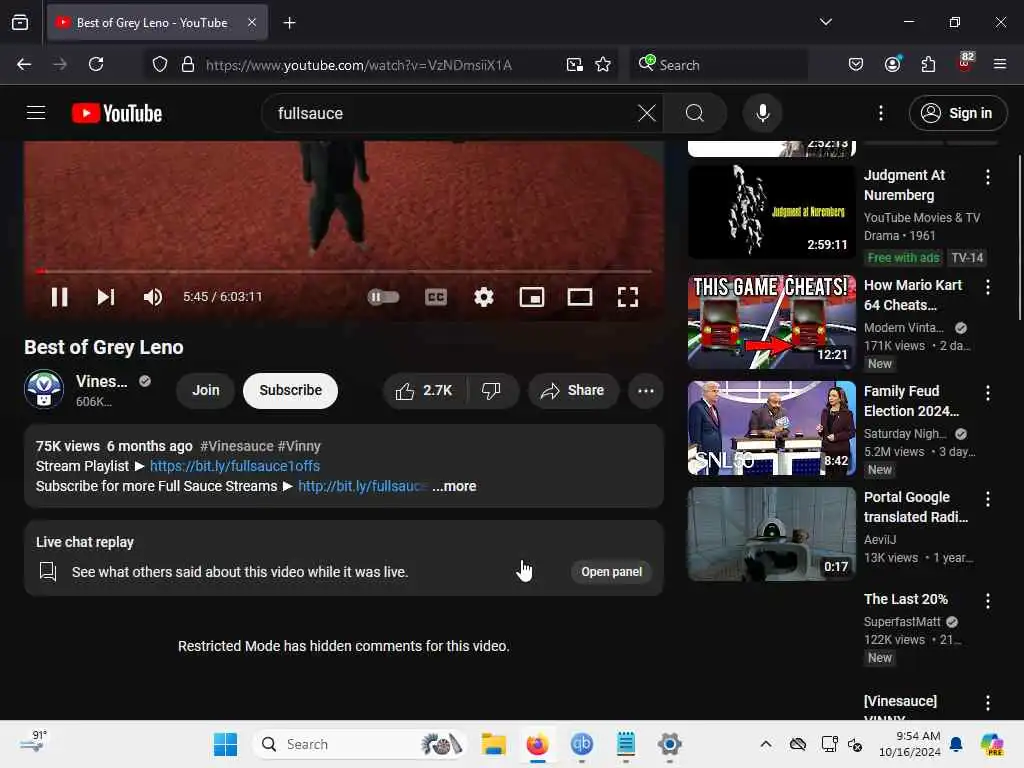Skip to the next video
Image resolution: width=1024 pixels, height=768 pixels.
point(106,297)
